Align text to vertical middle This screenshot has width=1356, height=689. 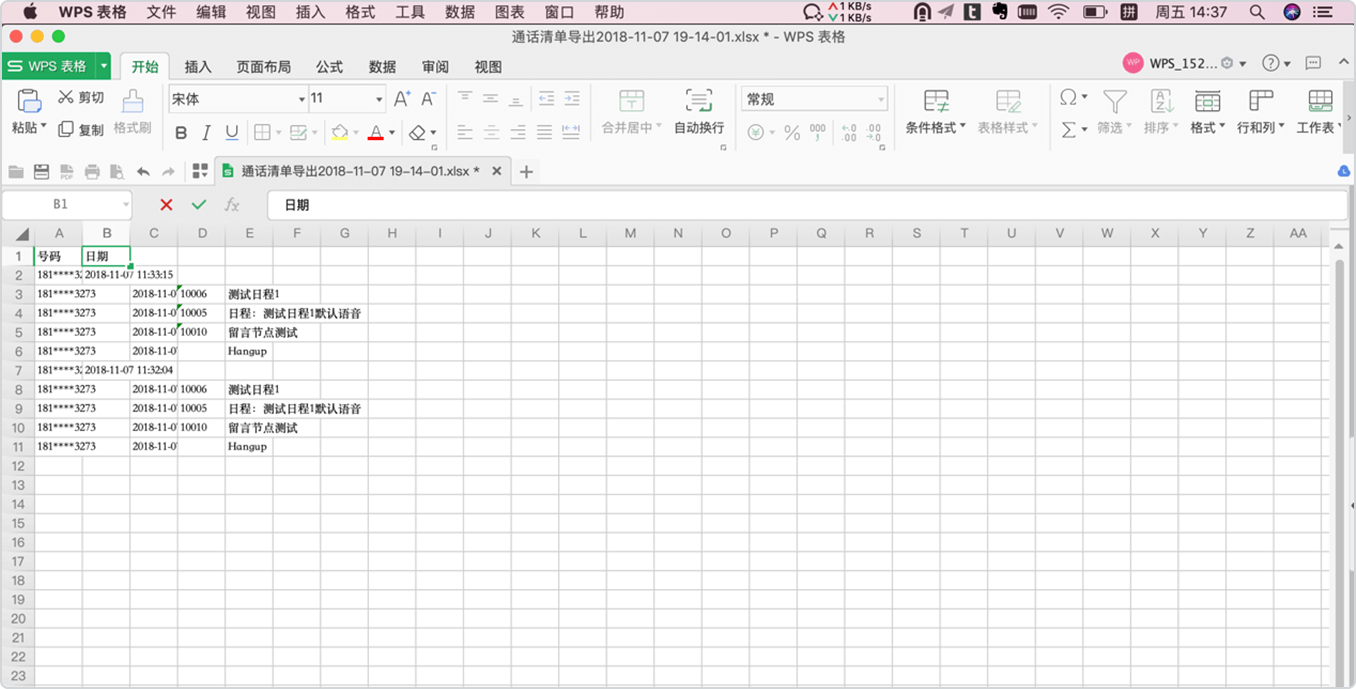[490, 98]
